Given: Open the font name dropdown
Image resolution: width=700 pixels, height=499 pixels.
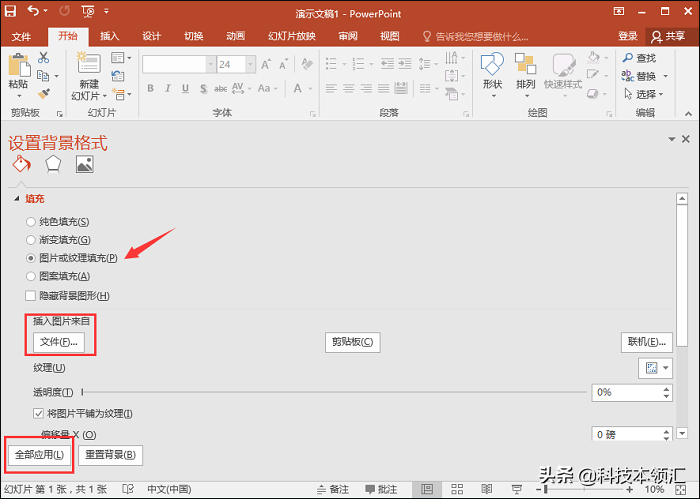Looking at the screenshot, I should 210,65.
